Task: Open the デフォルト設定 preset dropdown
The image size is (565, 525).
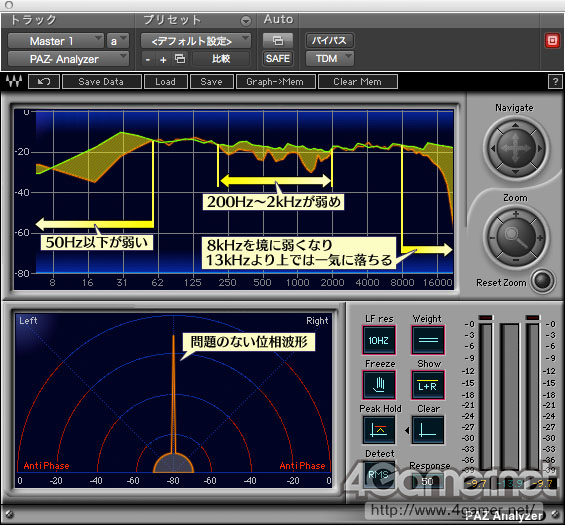Action: (195, 41)
